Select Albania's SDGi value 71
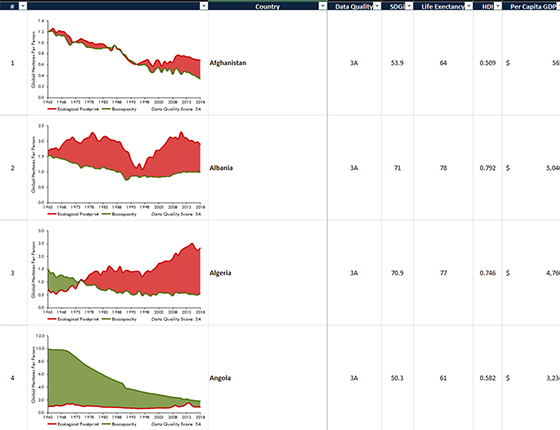This screenshot has width=560, height=430. click(397, 168)
